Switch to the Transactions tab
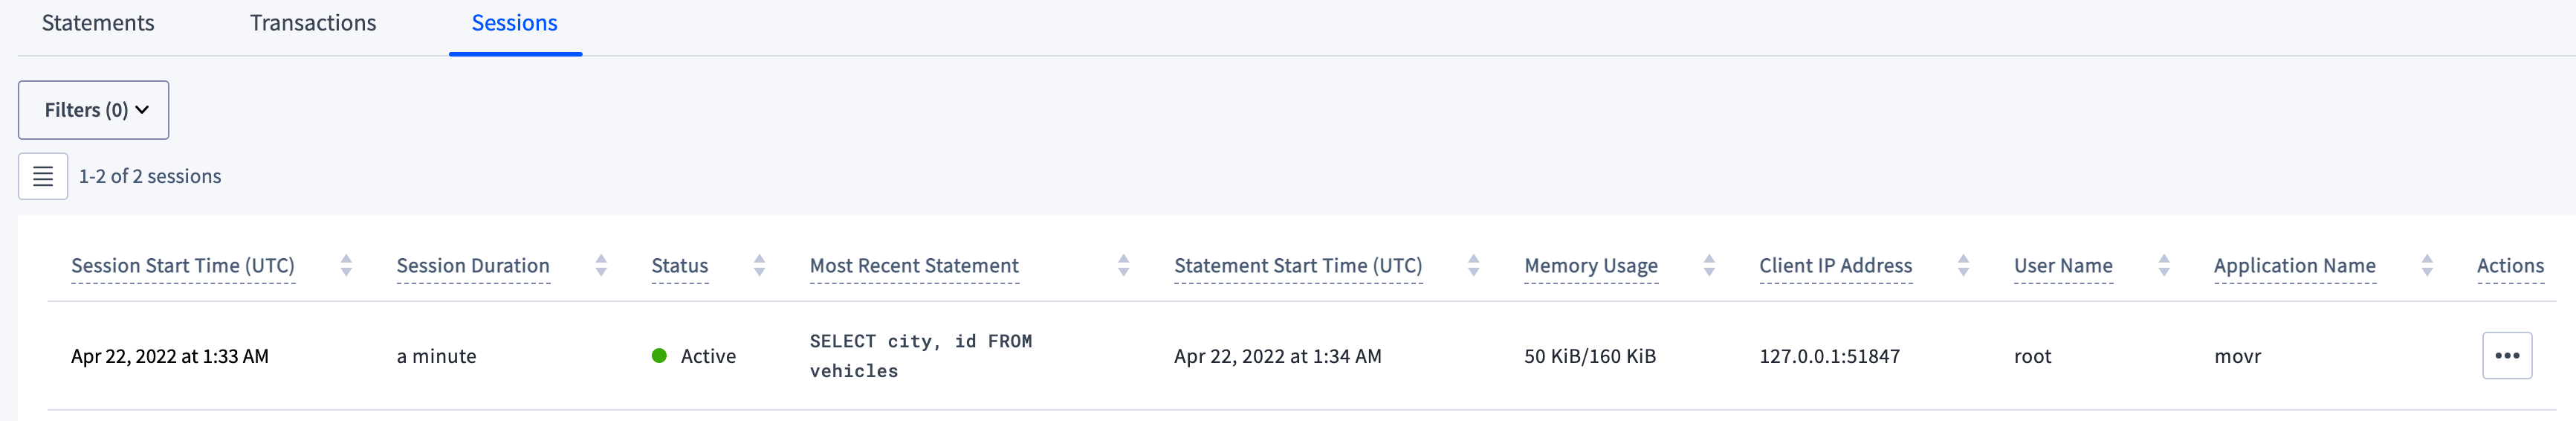The width and height of the screenshot is (2576, 421). click(313, 23)
